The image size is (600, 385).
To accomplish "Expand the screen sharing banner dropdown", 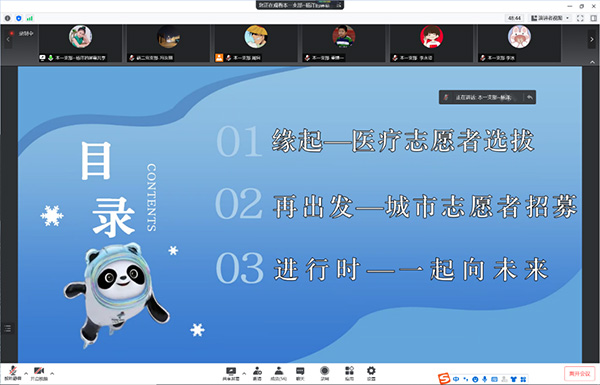I will click(339, 5).
